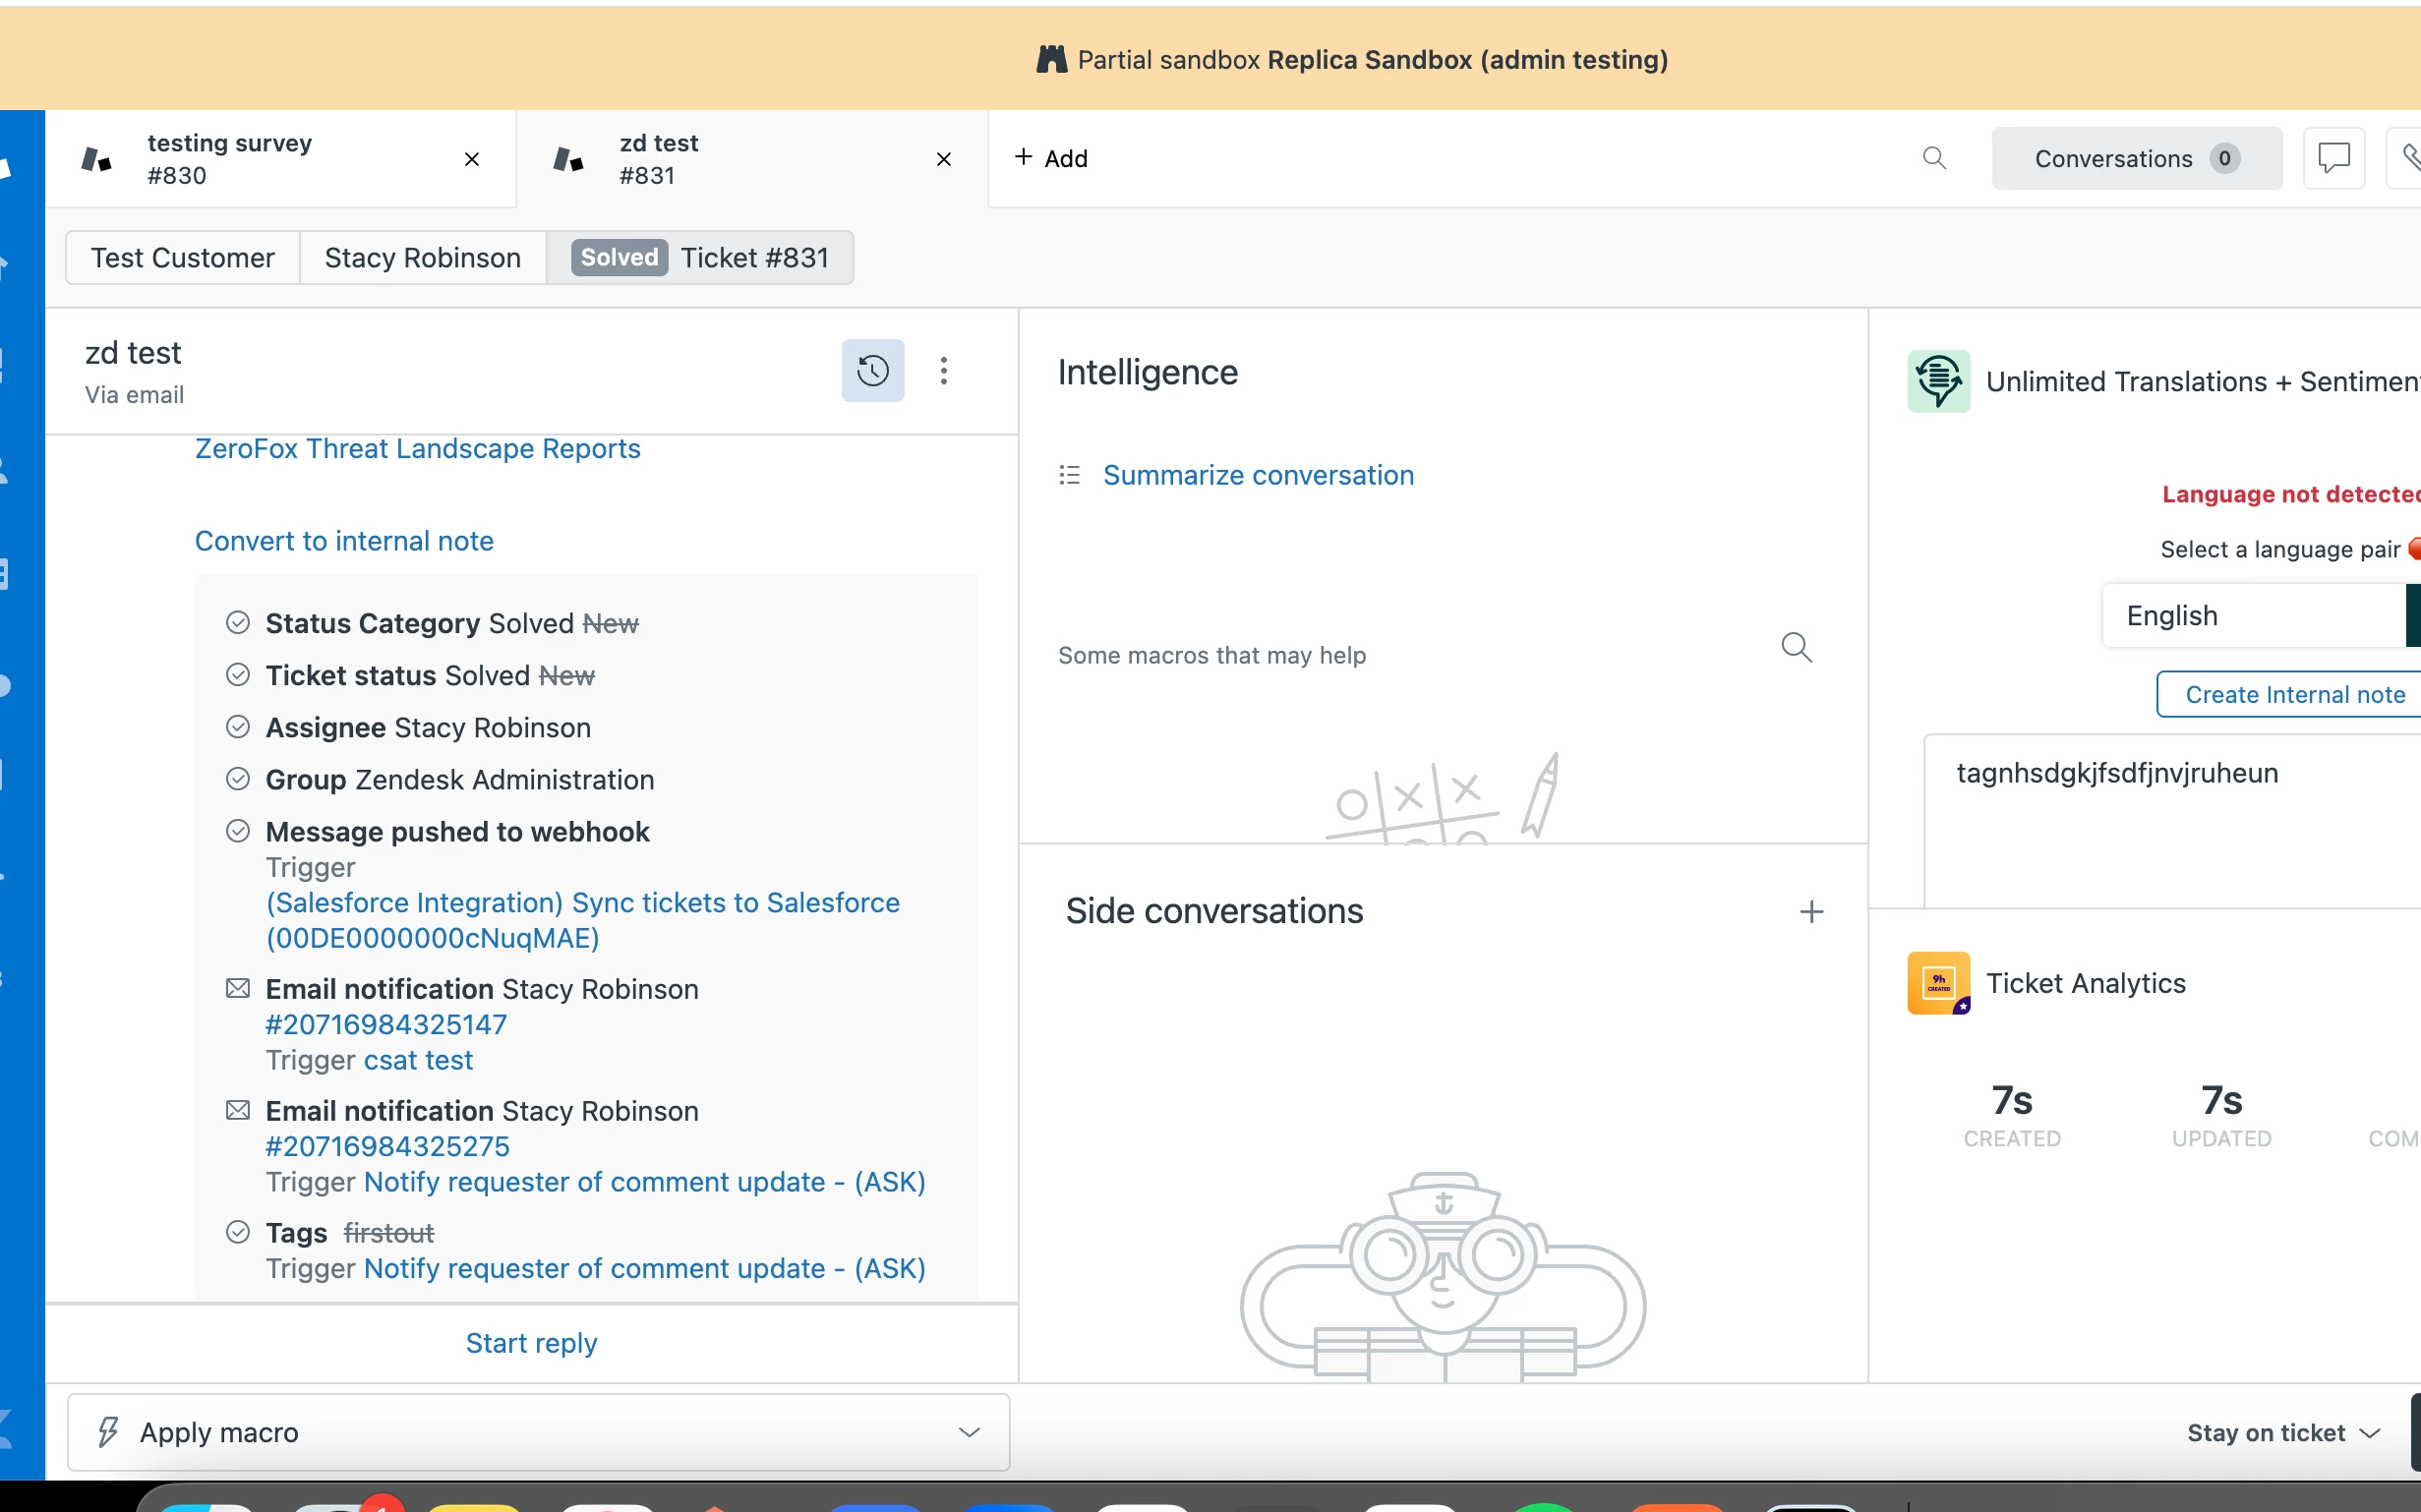The height and width of the screenshot is (1512, 2421).
Task: Close the zd test #831 tab
Action: pos(943,159)
